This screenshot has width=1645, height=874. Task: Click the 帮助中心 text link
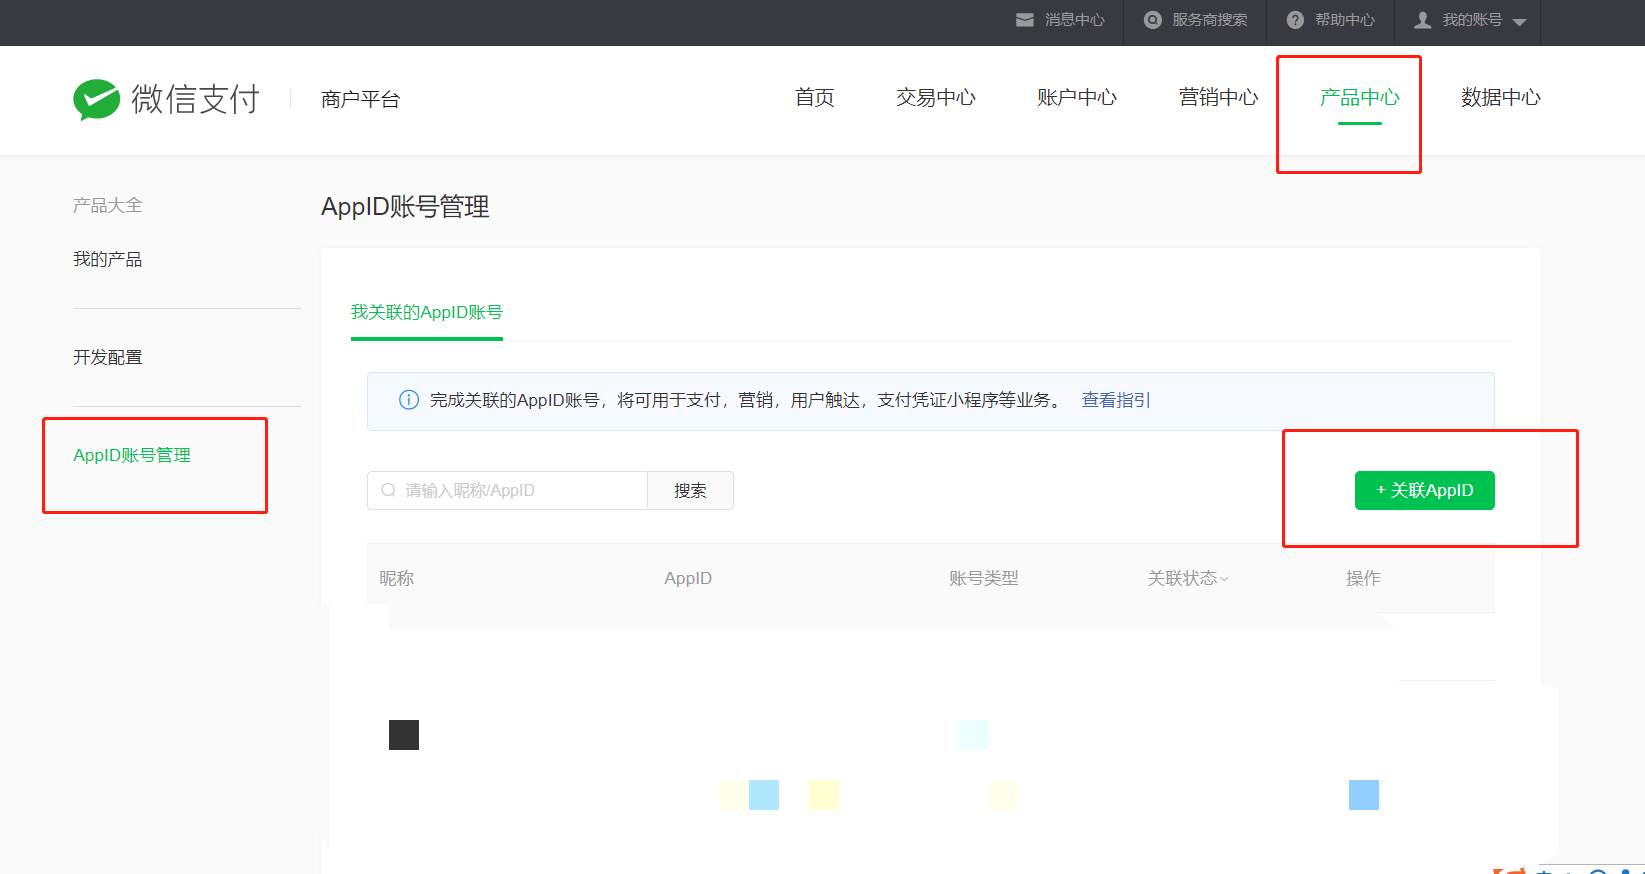[1344, 20]
